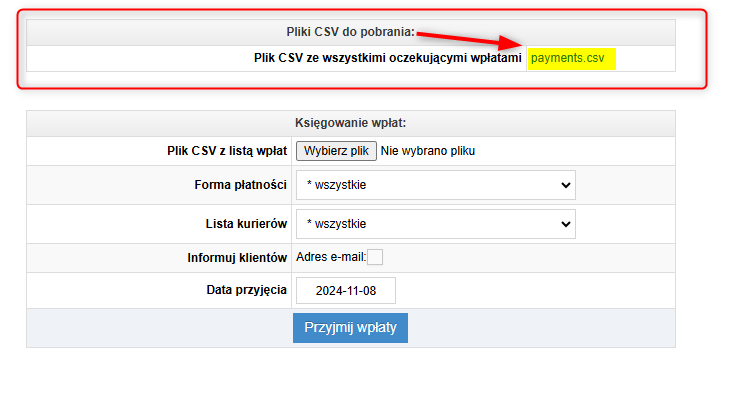Click the 'Plik CSV z listą wpłat' label

tap(227, 151)
